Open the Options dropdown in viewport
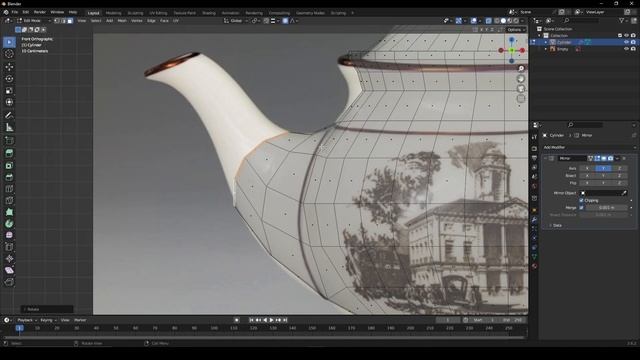This screenshot has height=360, width=640. pos(516,30)
